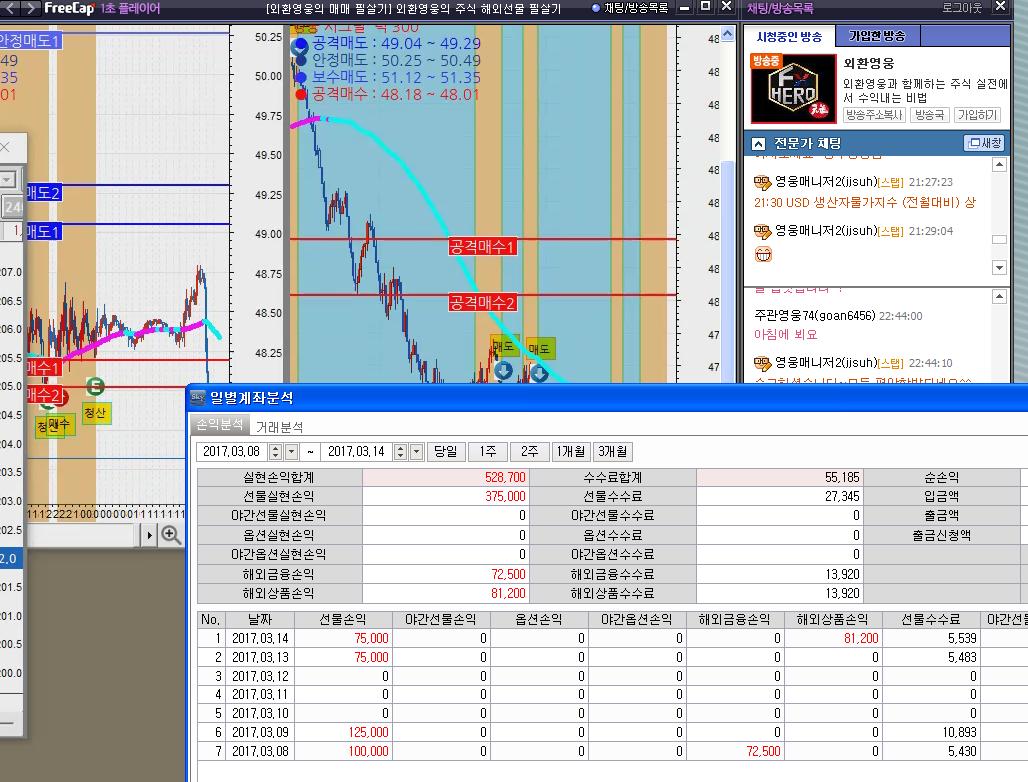The width and height of the screenshot is (1028, 782).
Task: Collapse the 전문가 채팅 panel header arrow
Action: [758, 144]
